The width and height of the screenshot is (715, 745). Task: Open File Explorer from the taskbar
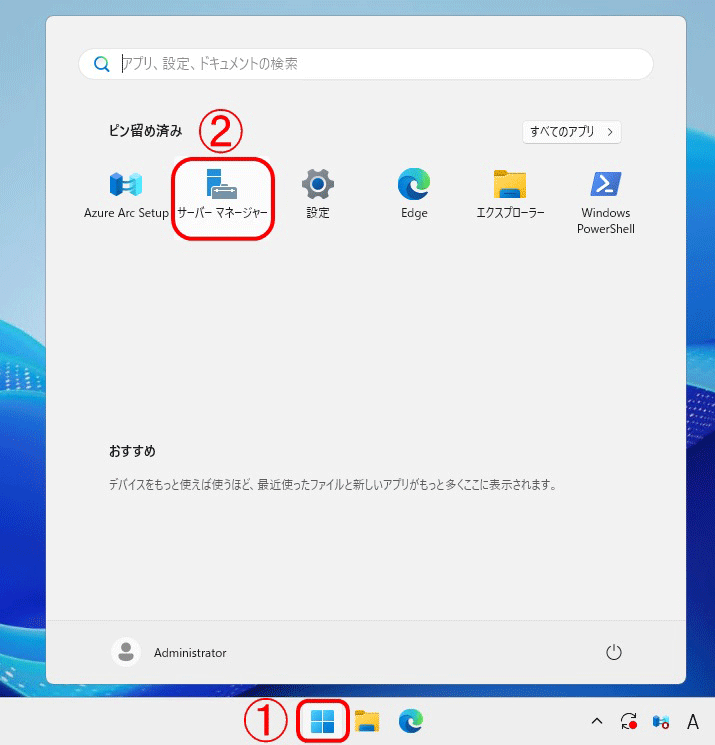pos(367,721)
